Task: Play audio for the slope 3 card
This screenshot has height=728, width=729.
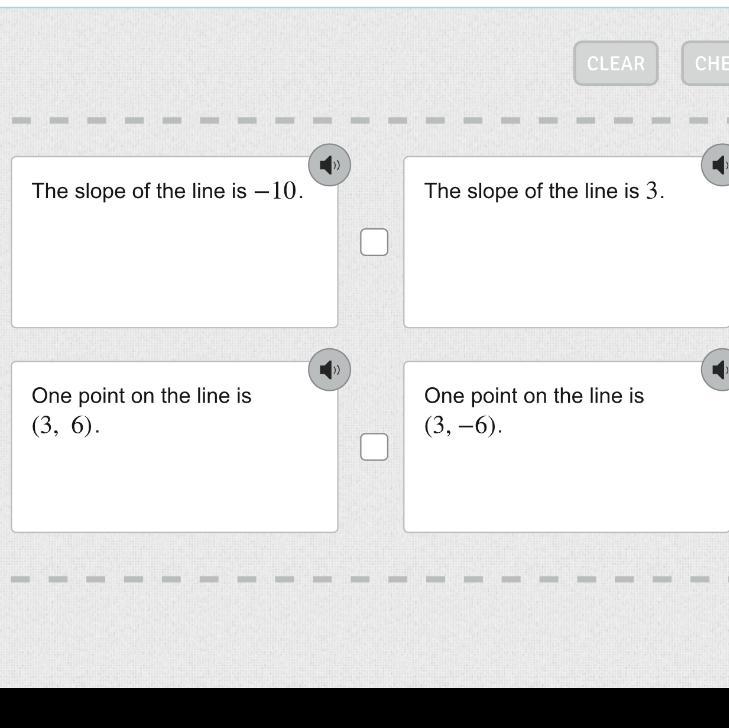Action: [x=719, y=164]
